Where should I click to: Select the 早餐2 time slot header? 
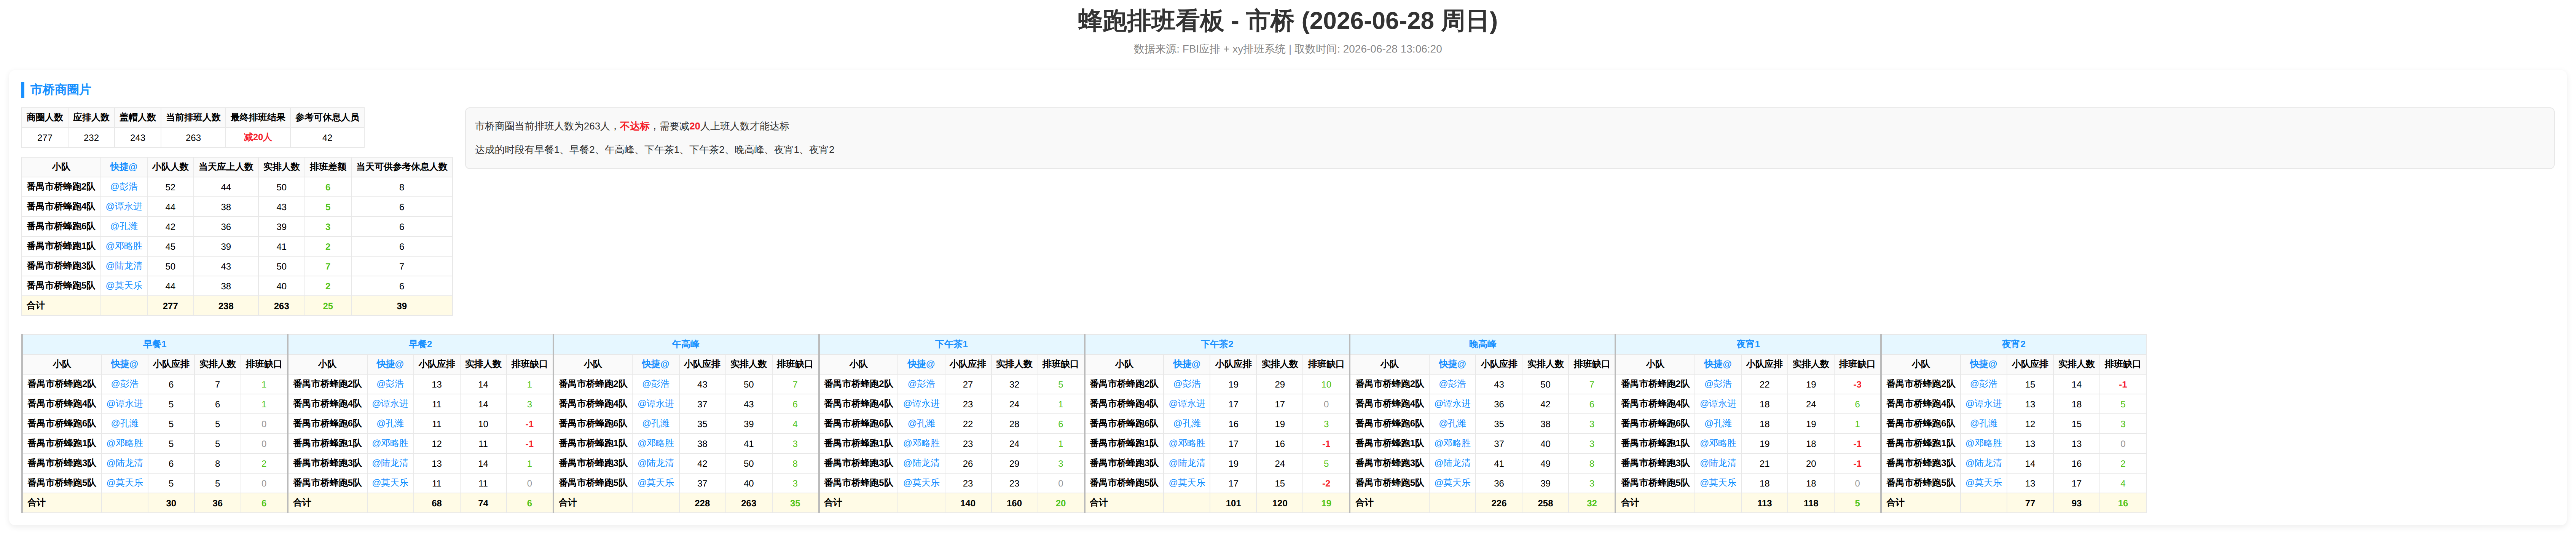click(x=420, y=344)
